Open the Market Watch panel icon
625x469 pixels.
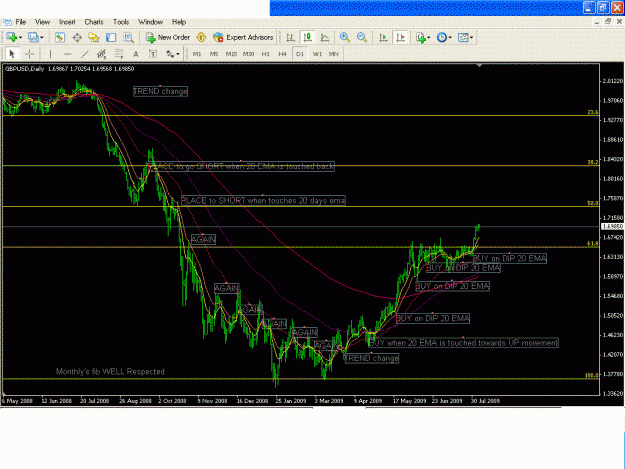point(60,37)
